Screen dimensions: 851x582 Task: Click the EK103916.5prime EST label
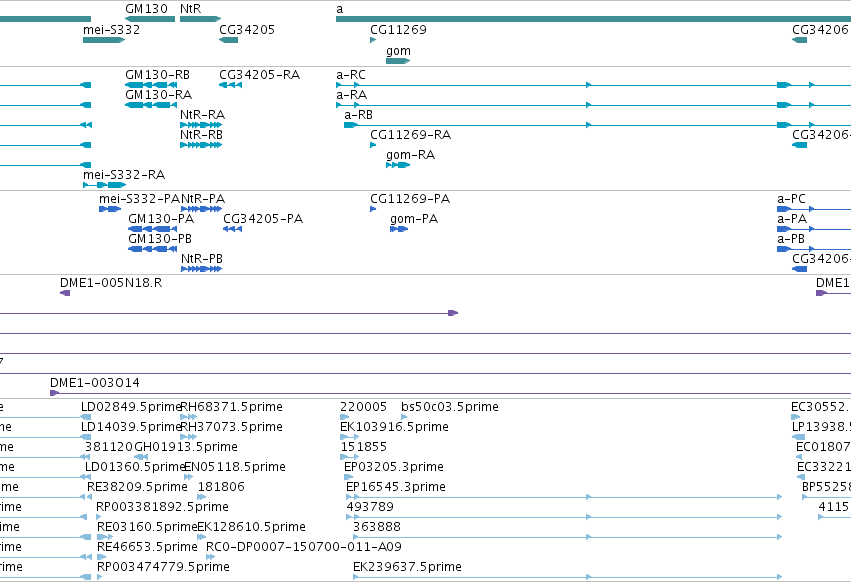pos(395,427)
